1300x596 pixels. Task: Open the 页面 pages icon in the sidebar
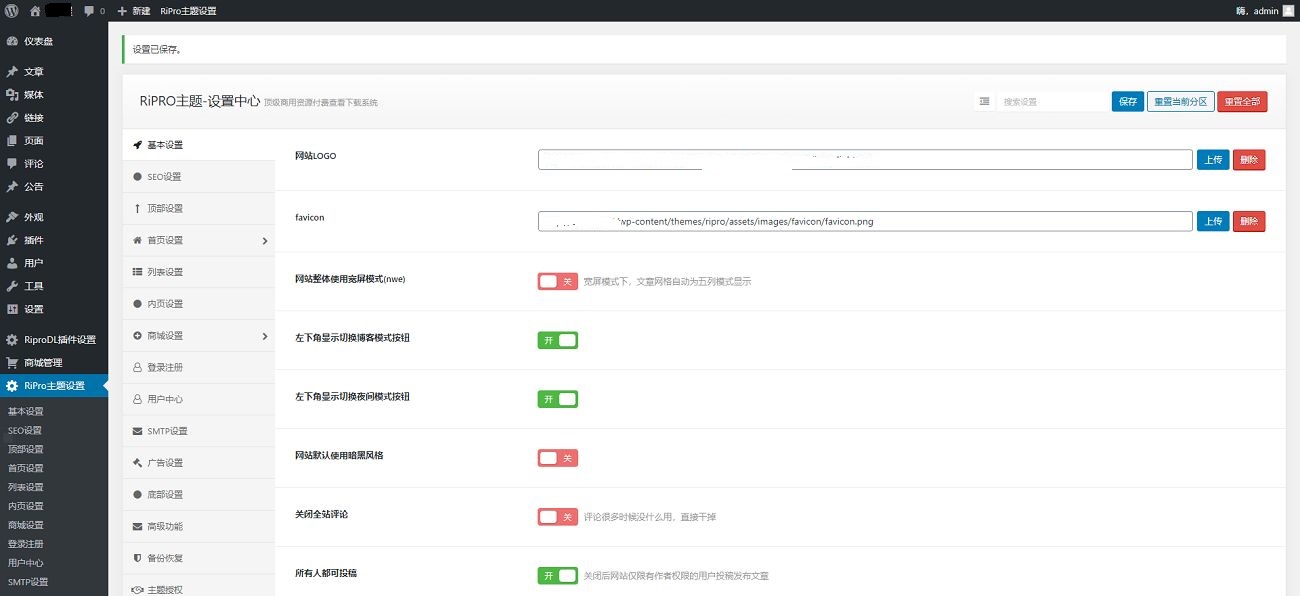coord(12,141)
